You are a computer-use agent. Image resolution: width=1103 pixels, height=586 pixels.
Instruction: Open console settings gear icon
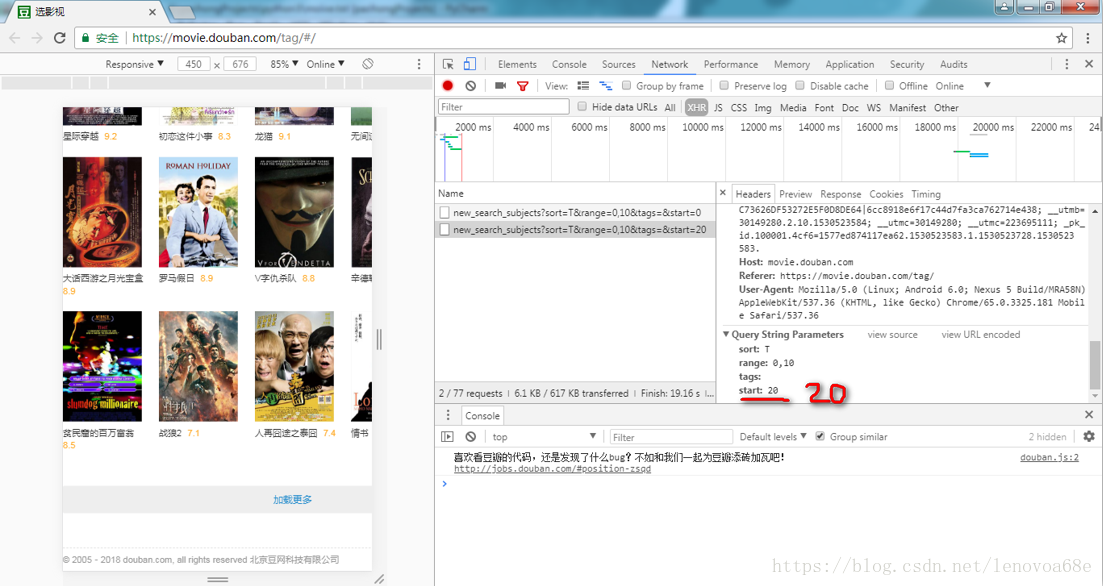pyautogui.click(x=1089, y=437)
